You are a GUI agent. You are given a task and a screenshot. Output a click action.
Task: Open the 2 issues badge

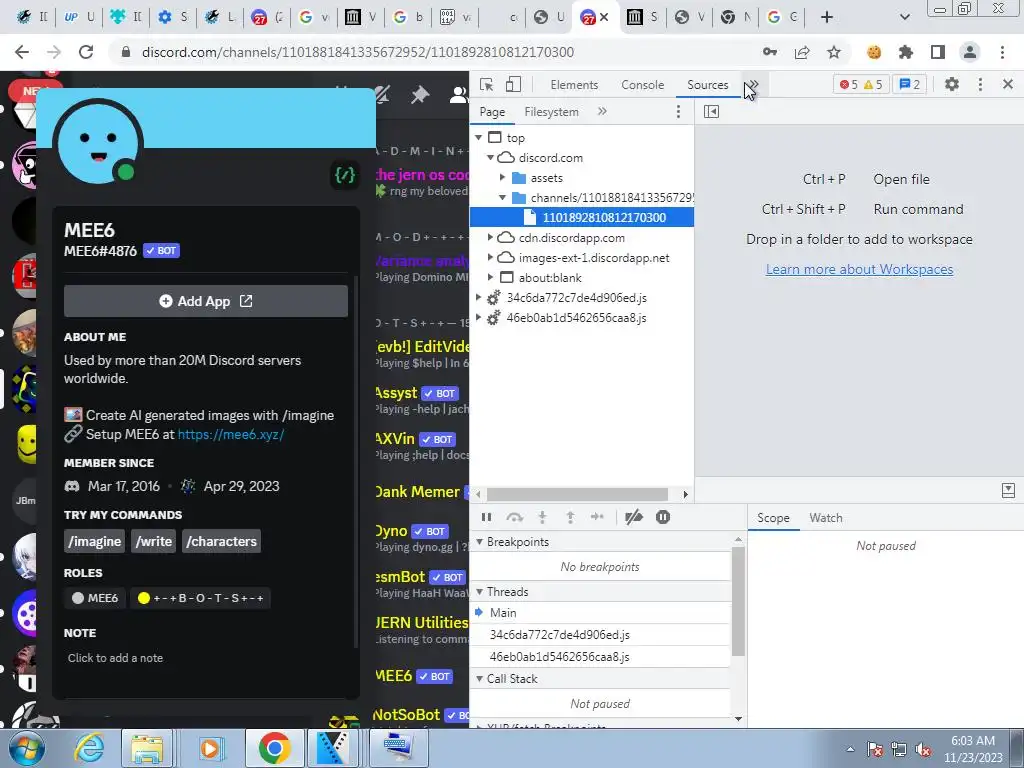pyautogui.click(x=910, y=84)
